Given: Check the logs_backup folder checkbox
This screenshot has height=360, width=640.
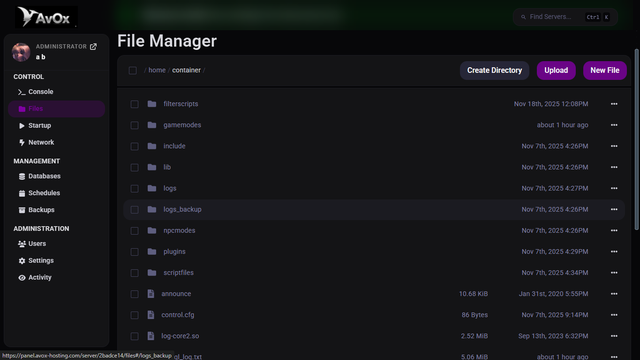Looking at the screenshot, I should point(134,210).
